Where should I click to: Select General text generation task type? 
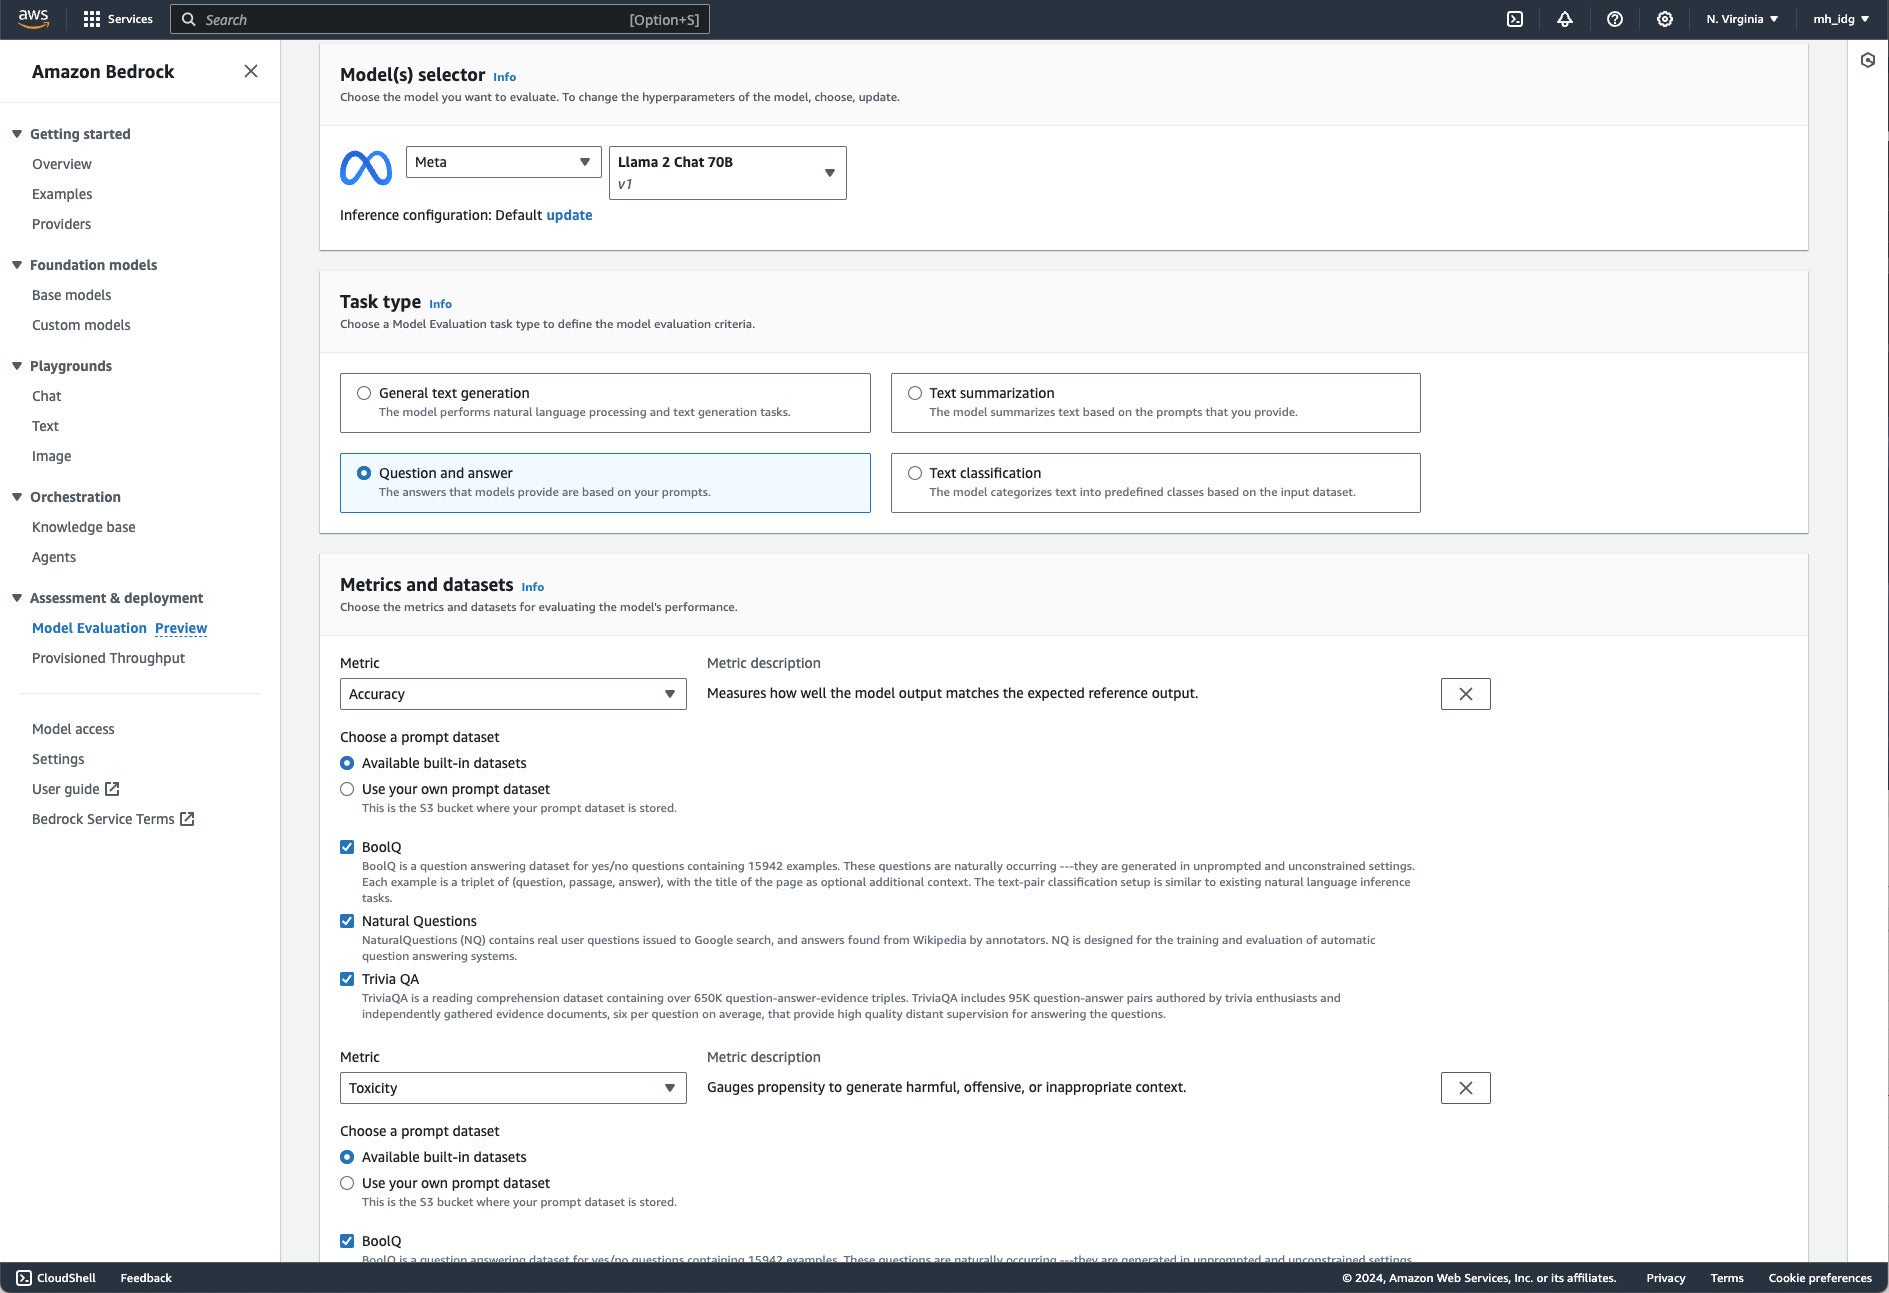click(605, 403)
